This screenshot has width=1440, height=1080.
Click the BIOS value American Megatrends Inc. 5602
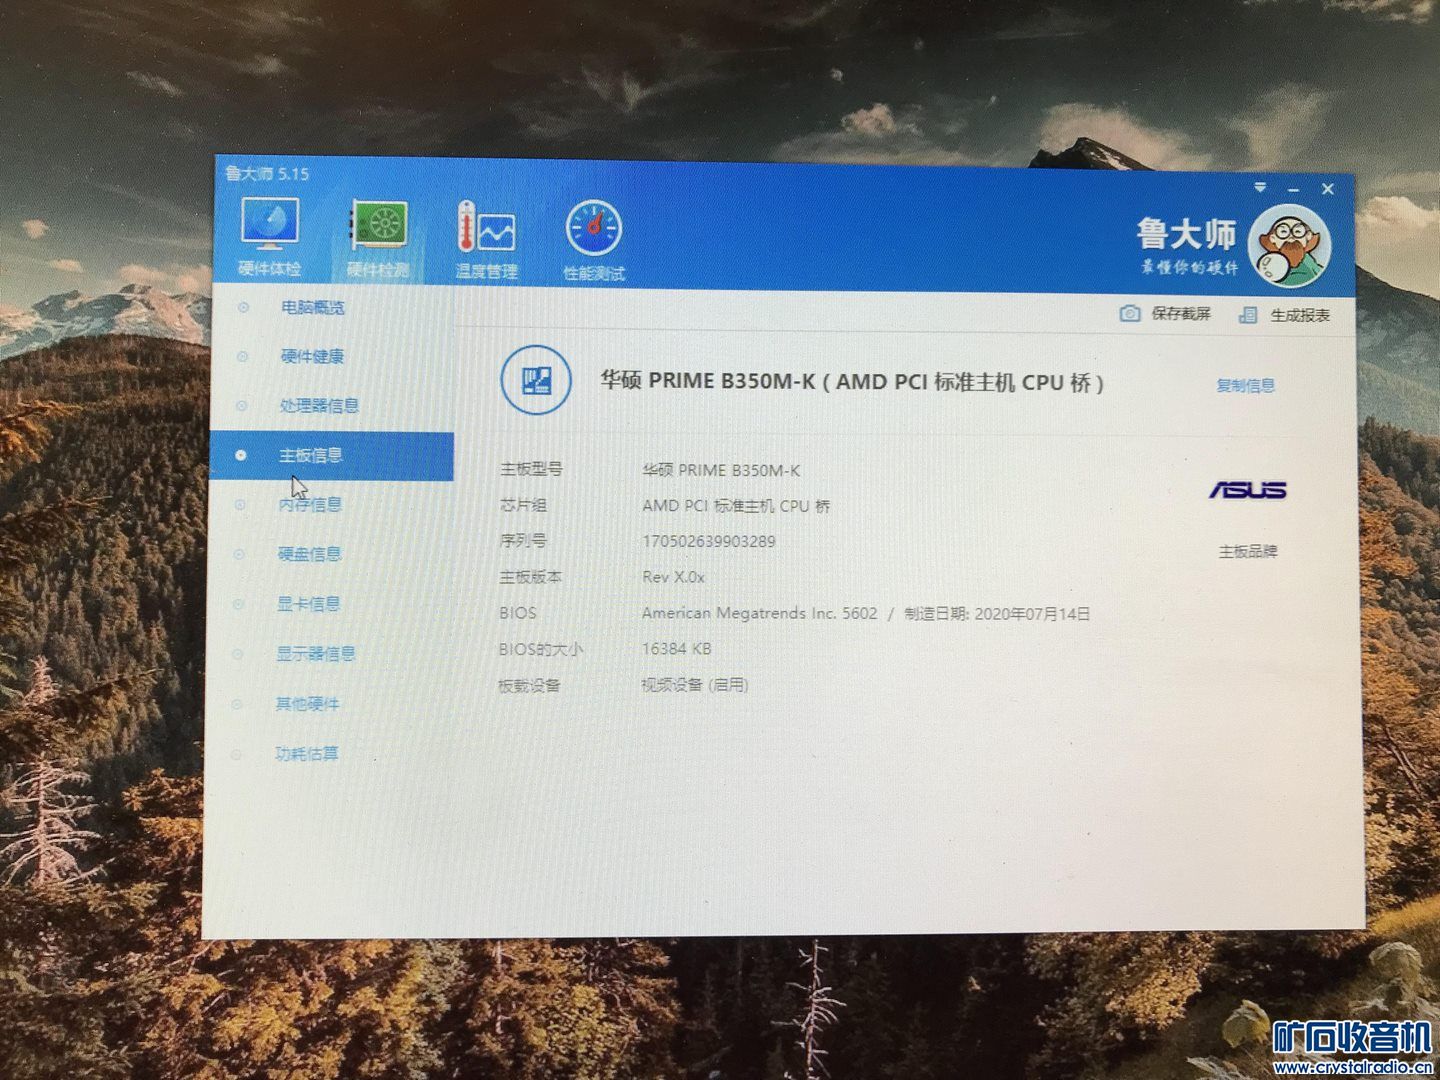point(759,613)
